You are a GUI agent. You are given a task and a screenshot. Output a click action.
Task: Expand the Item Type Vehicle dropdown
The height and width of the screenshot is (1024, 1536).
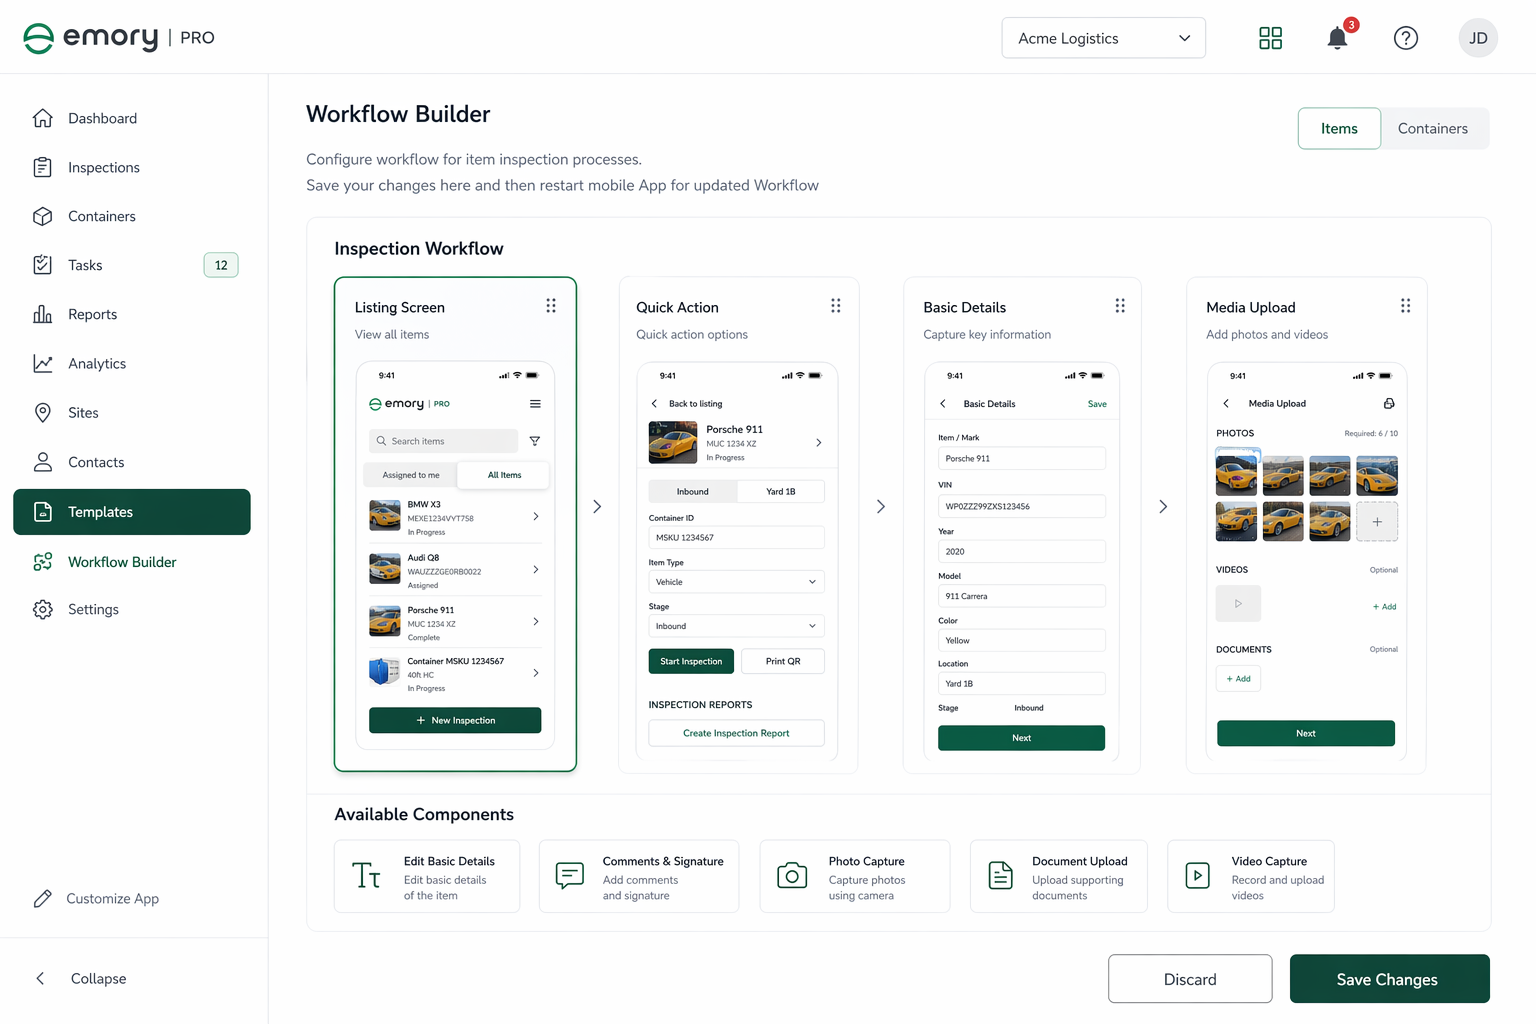pyautogui.click(x=736, y=582)
